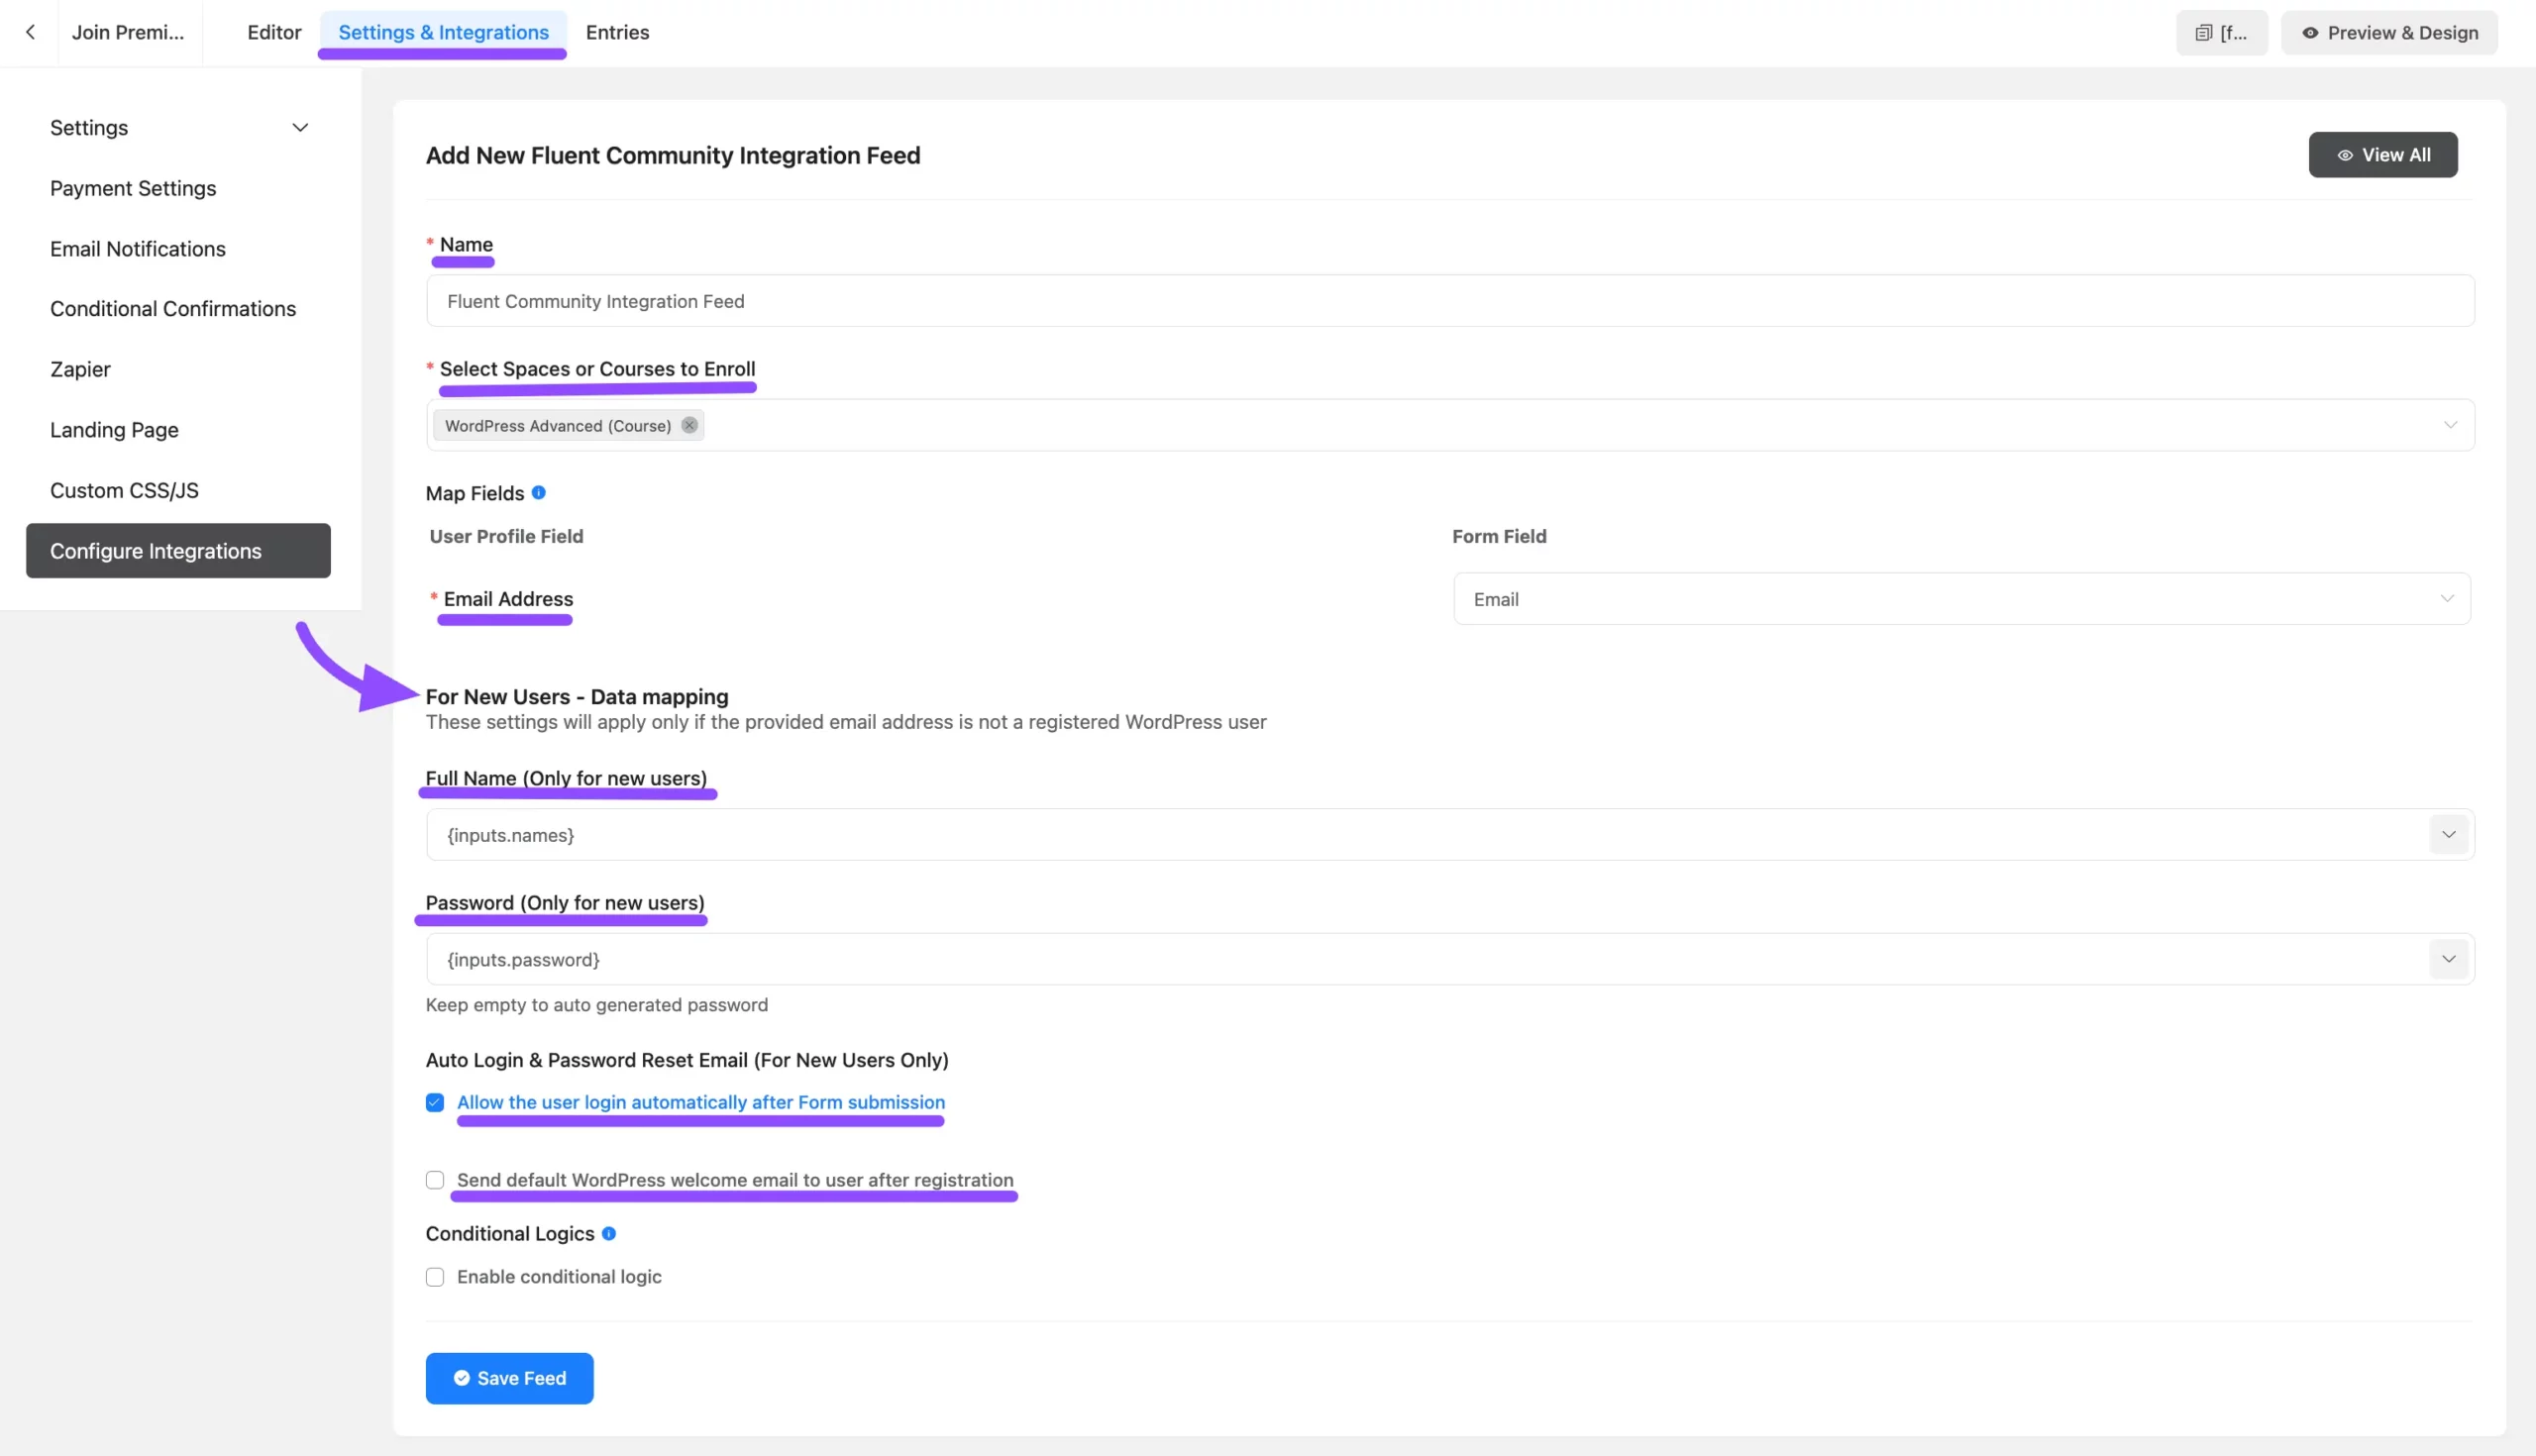
Task: Open the Entries tab
Action: click(617, 32)
